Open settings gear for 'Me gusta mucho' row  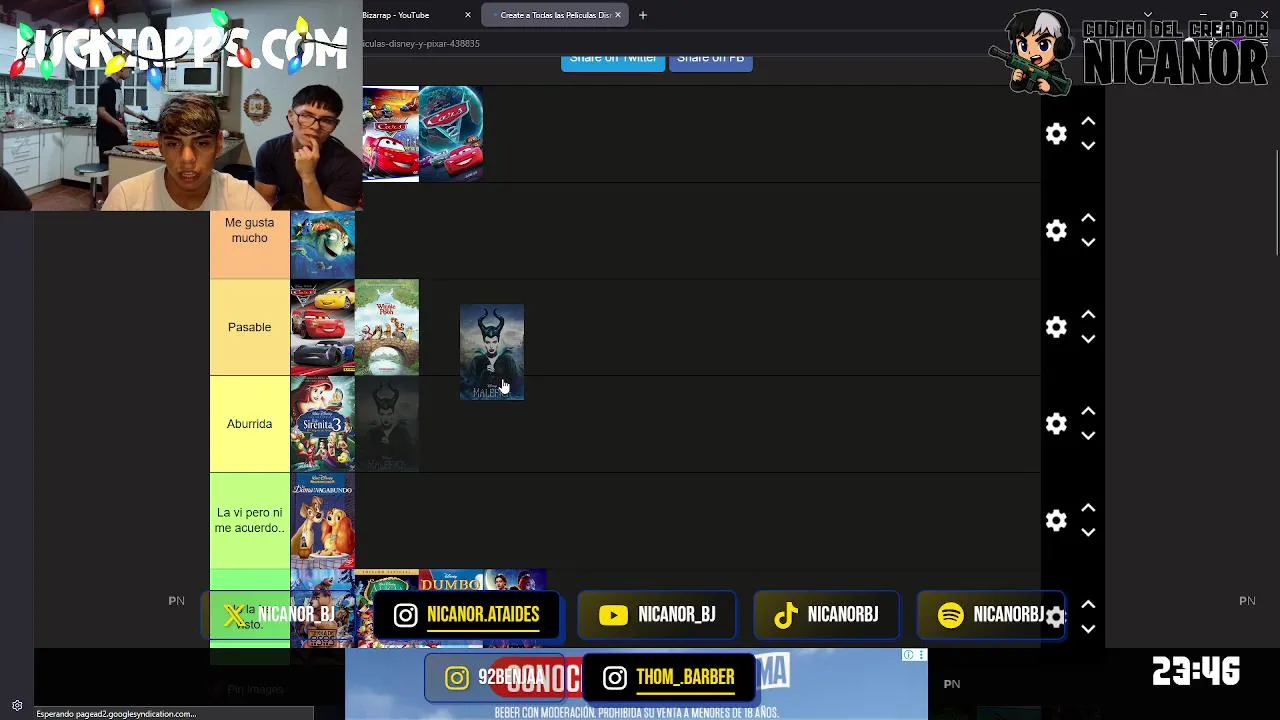1056,231
